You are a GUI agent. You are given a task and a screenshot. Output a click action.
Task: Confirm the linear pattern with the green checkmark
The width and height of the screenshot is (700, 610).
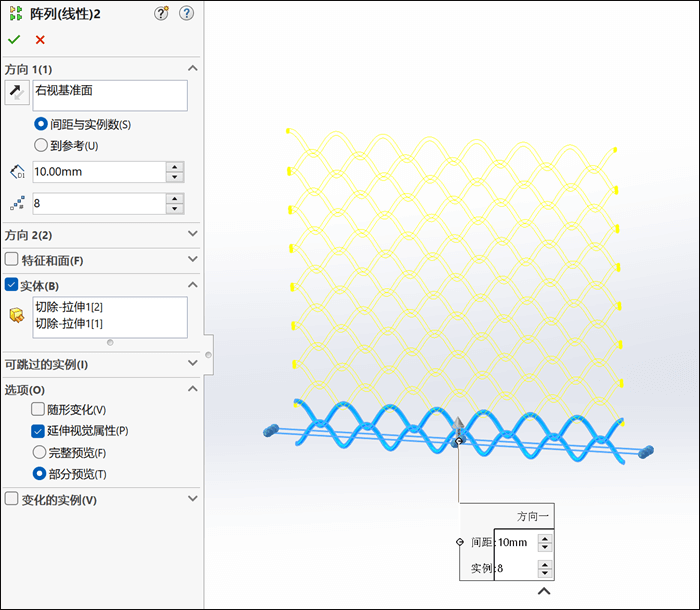[14, 40]
